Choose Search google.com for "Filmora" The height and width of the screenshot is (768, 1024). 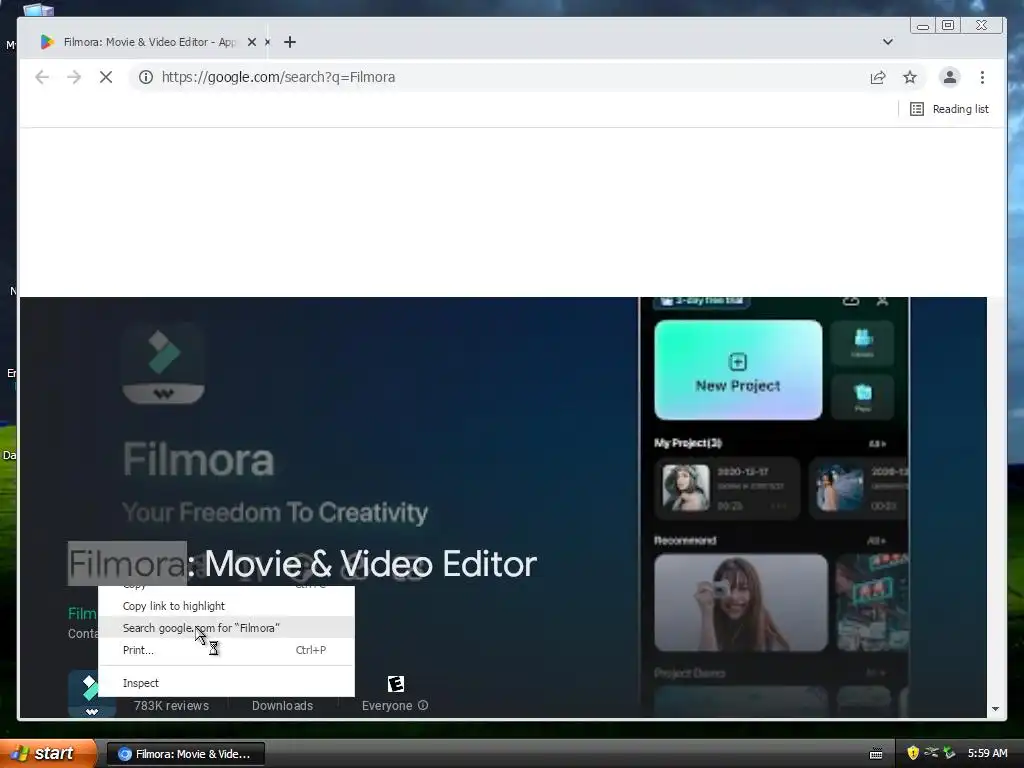226,628
